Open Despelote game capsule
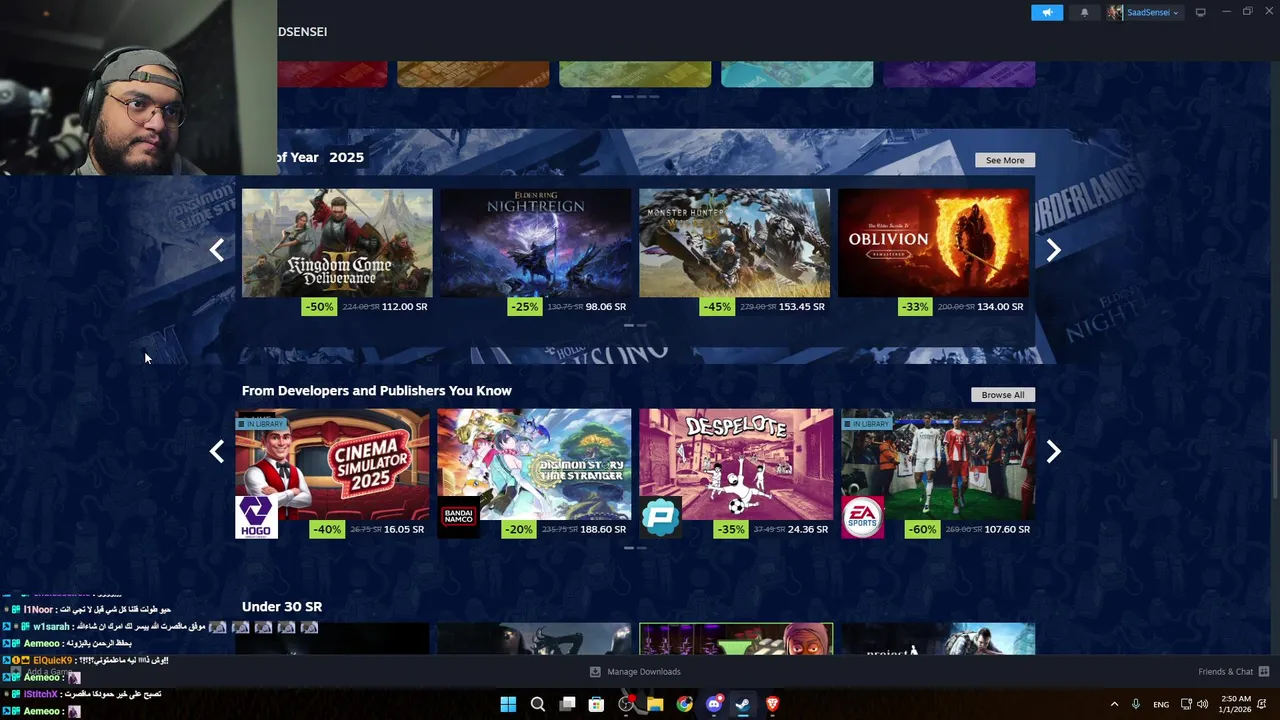 [736, 464]
